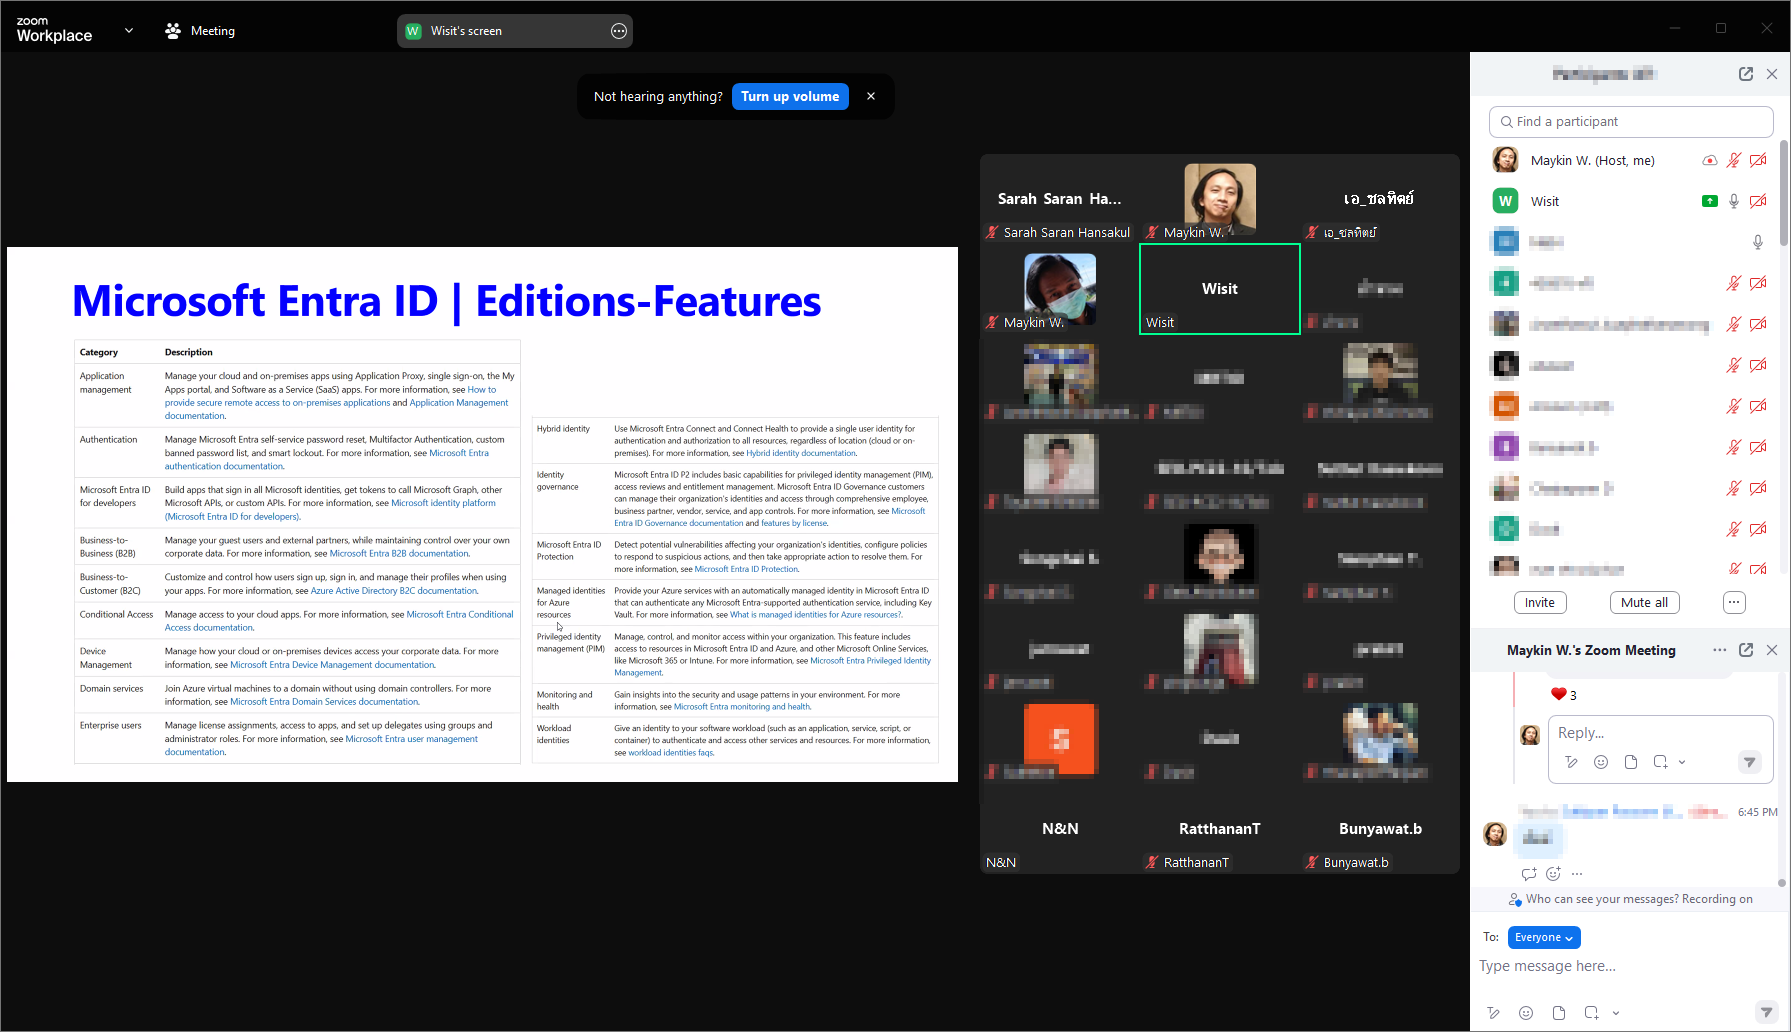The height and width of the screenshot is (1032, 1791).
Task: Click screenshot icon in Reply box
Action: 1660,762
